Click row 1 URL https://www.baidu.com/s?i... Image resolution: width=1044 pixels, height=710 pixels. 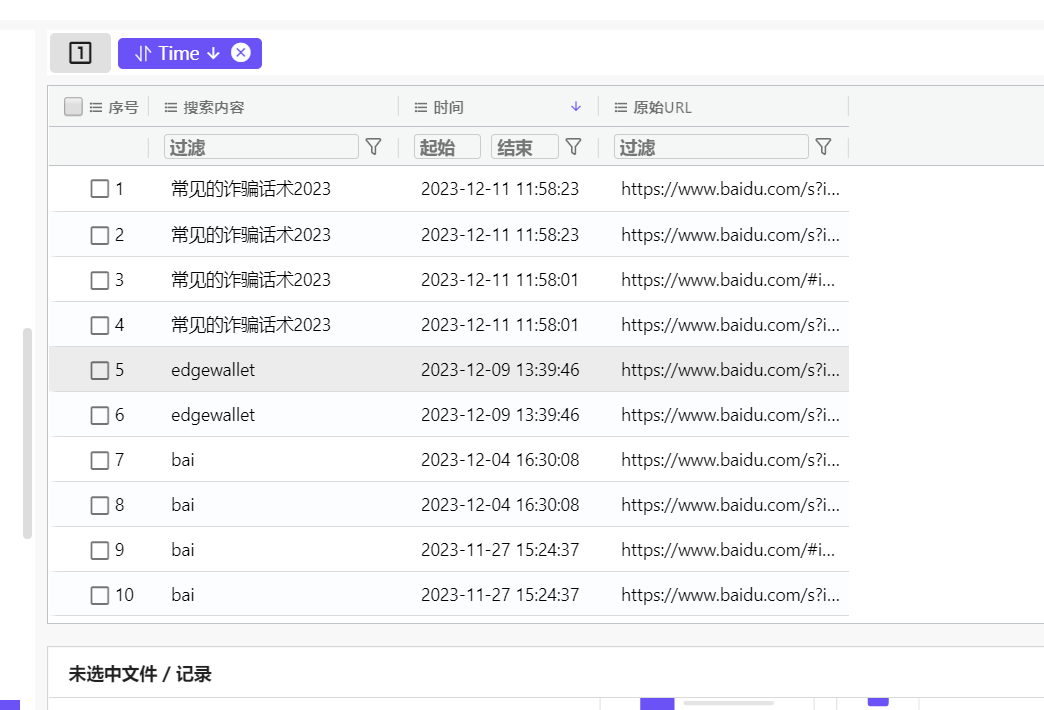730,189
